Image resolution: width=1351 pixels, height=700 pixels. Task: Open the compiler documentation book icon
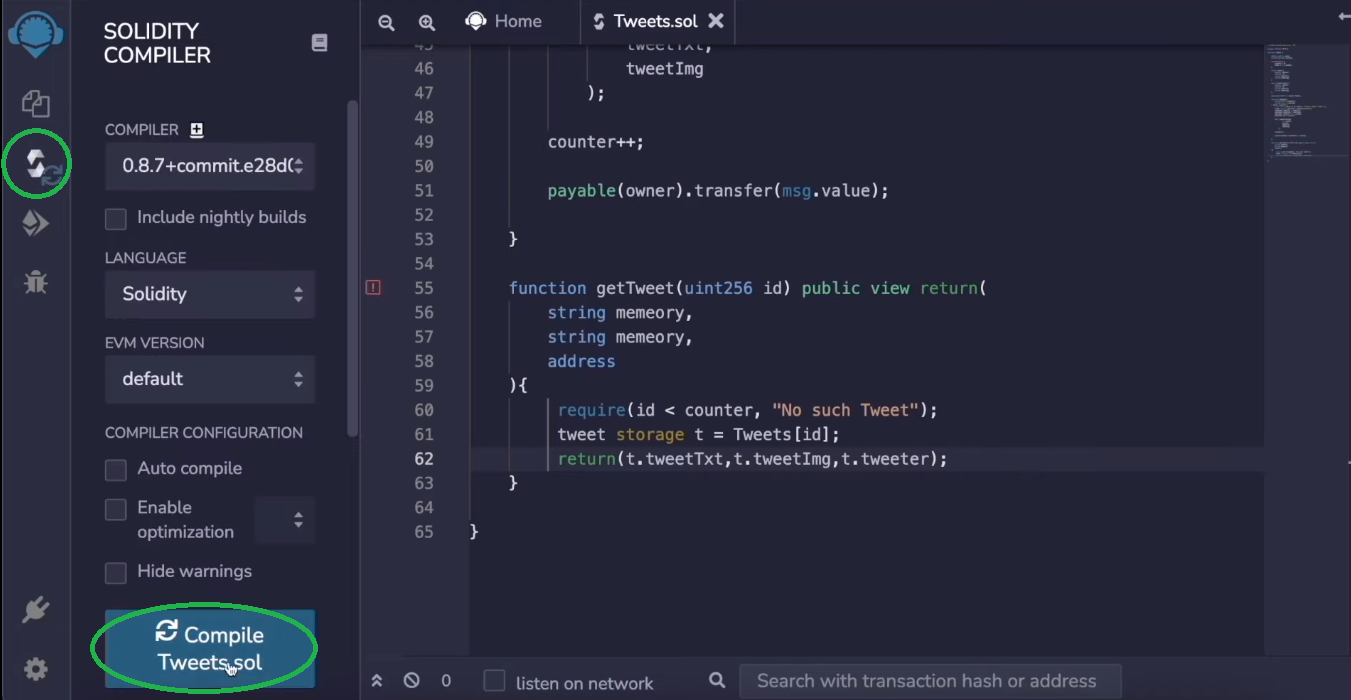pos(320,43)
